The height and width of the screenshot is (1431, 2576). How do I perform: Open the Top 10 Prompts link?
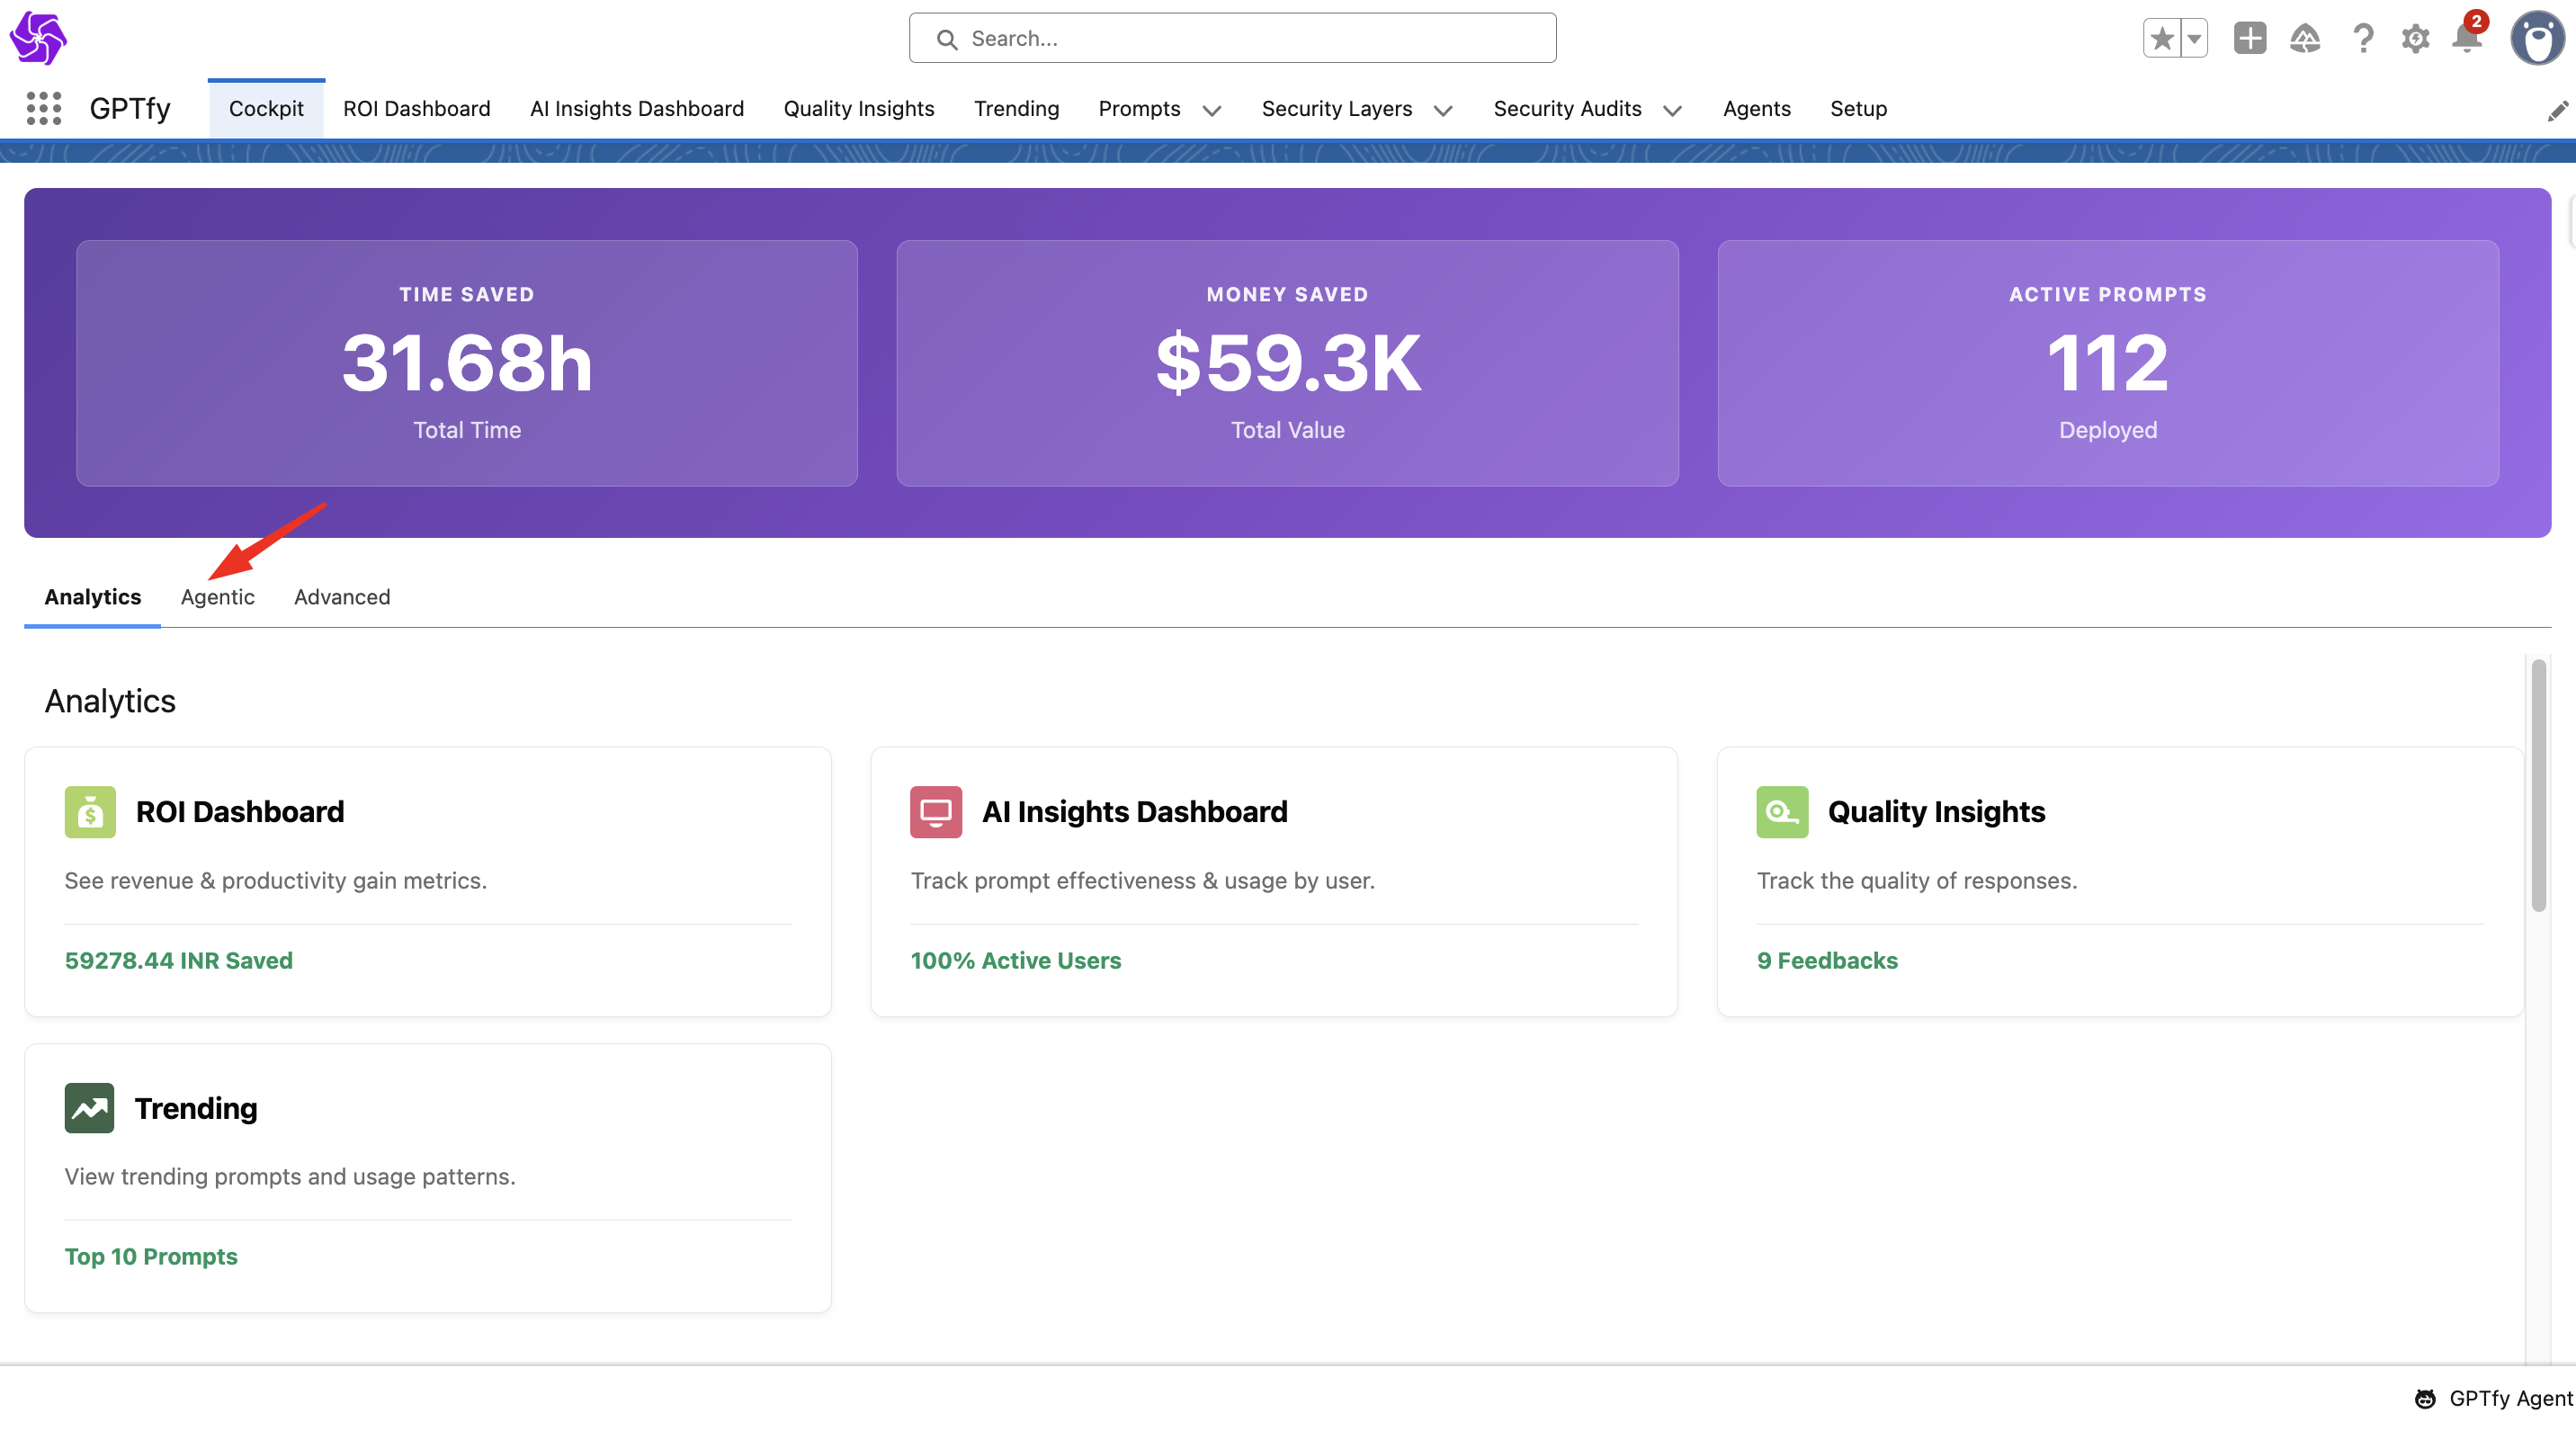[x=151, y=1256]
